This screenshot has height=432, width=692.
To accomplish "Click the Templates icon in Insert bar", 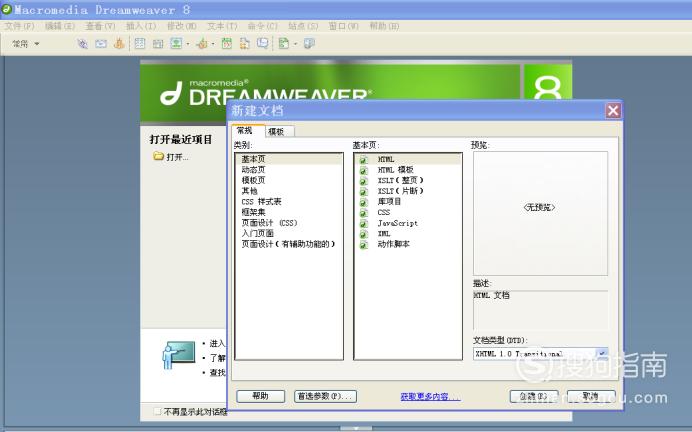I will tap(284, 43).
